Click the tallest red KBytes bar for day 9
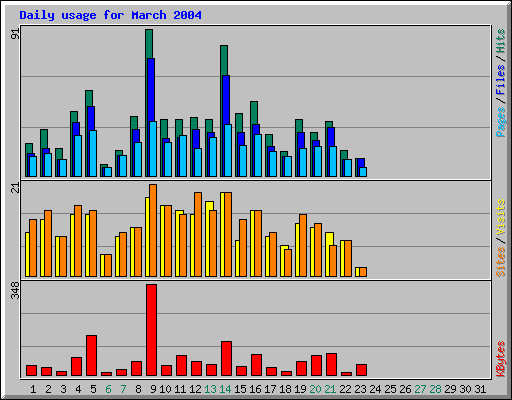Screen dimensions: 512x400 151,330
